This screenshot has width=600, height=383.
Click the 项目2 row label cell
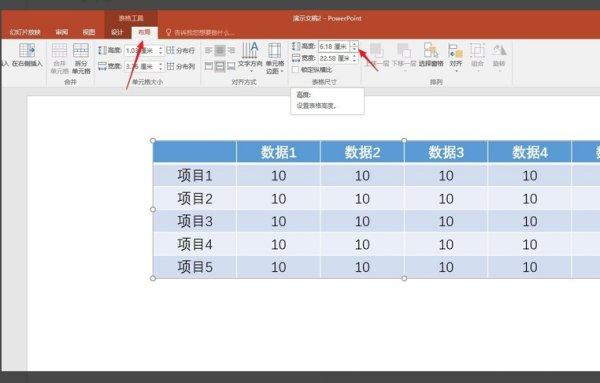pos(194,198)
